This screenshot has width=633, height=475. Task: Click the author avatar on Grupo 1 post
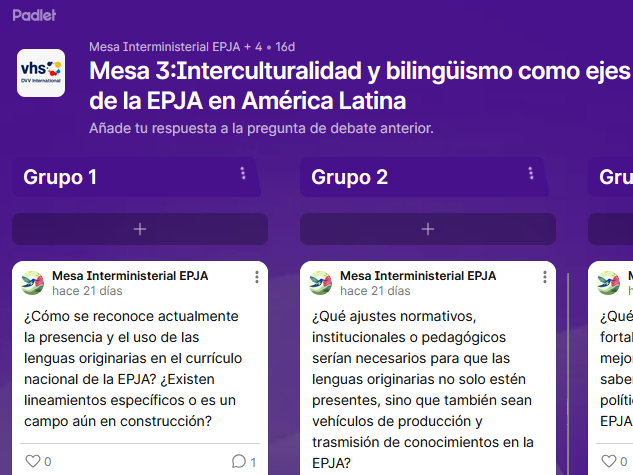point(33,283)
